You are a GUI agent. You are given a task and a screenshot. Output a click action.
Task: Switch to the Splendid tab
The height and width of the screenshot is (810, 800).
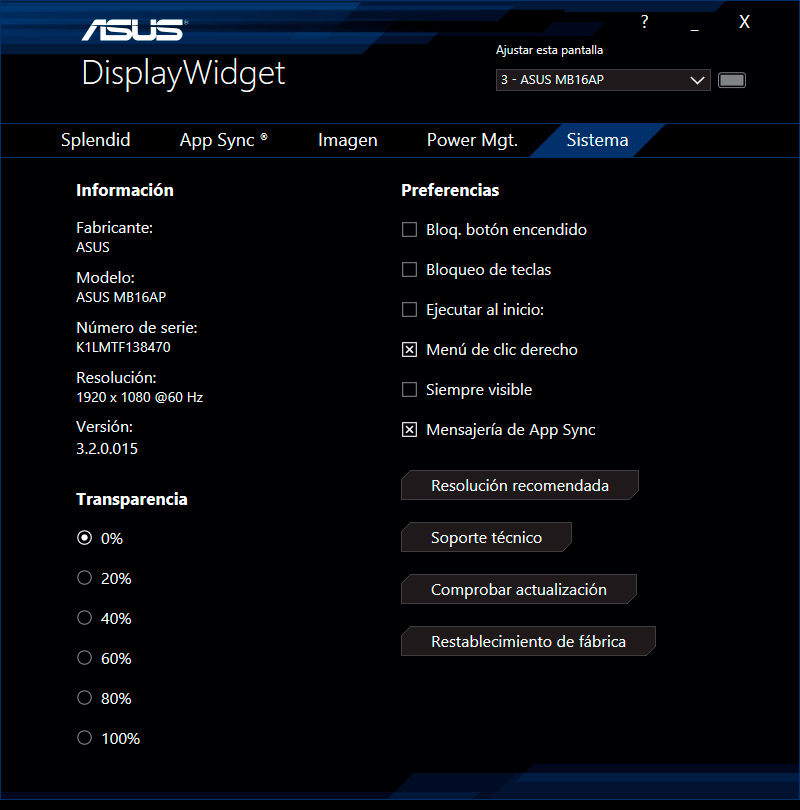[x=96, y=140]
